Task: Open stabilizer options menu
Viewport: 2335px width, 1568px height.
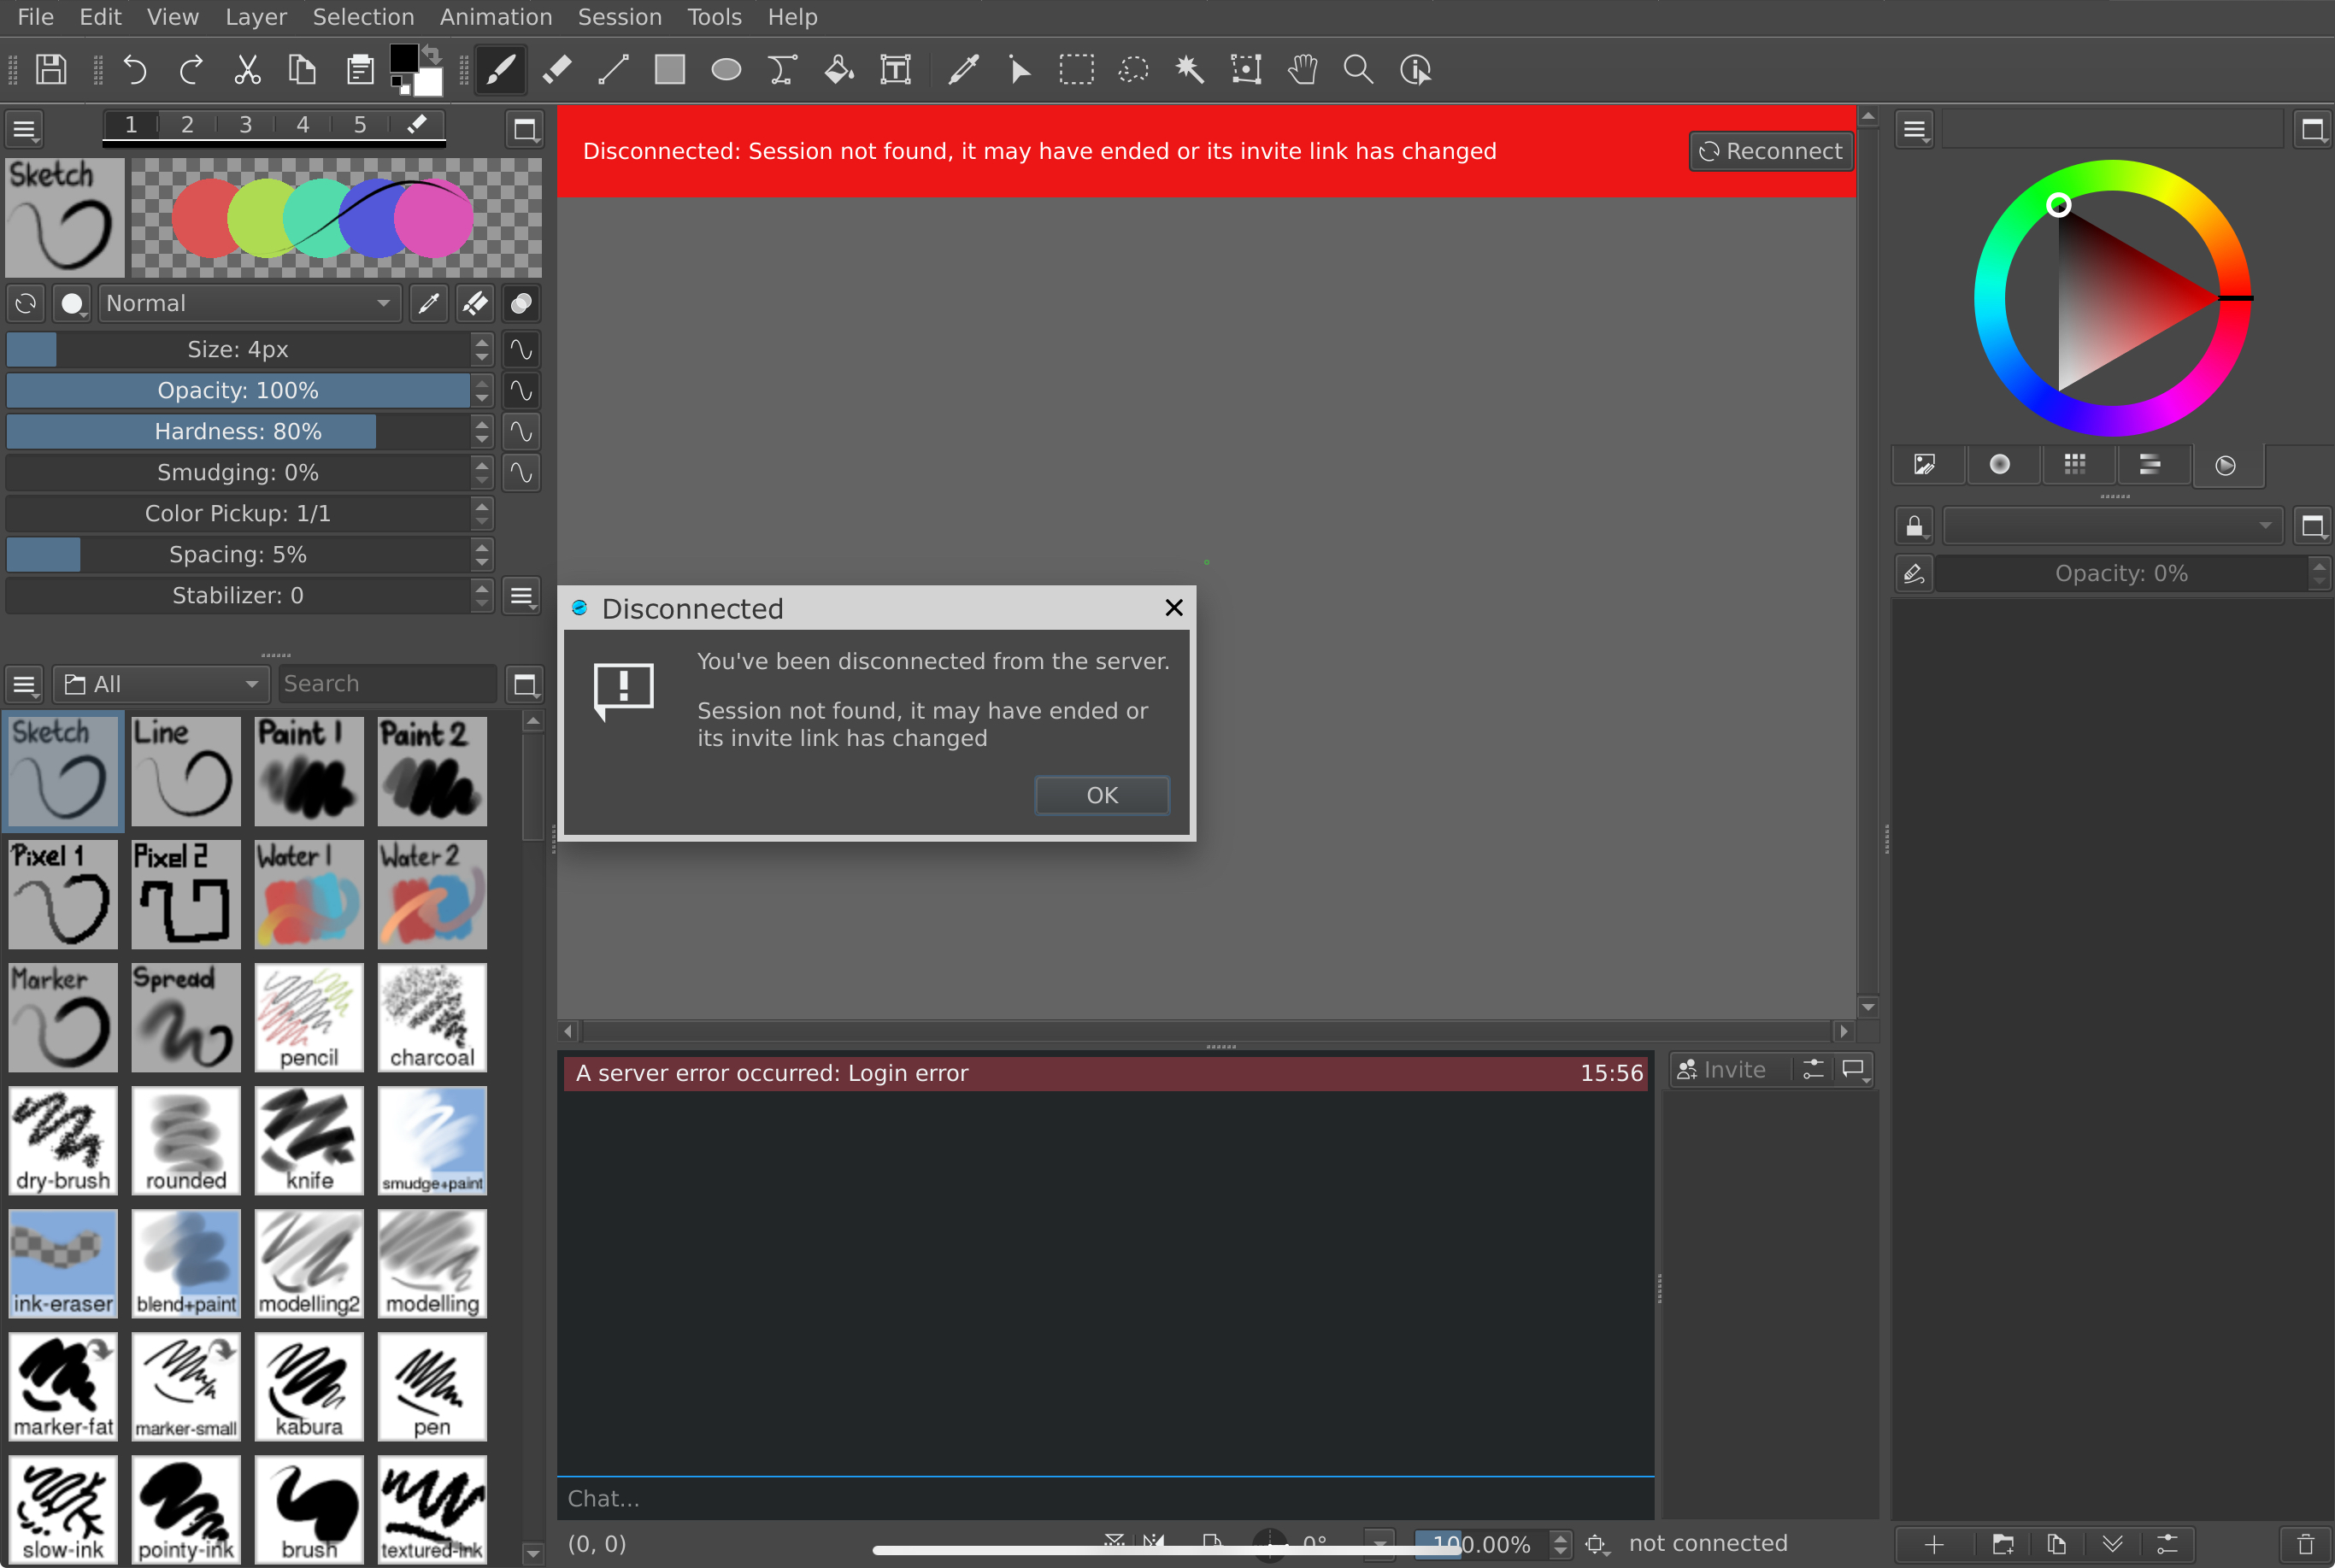Action: click(521, 596)
